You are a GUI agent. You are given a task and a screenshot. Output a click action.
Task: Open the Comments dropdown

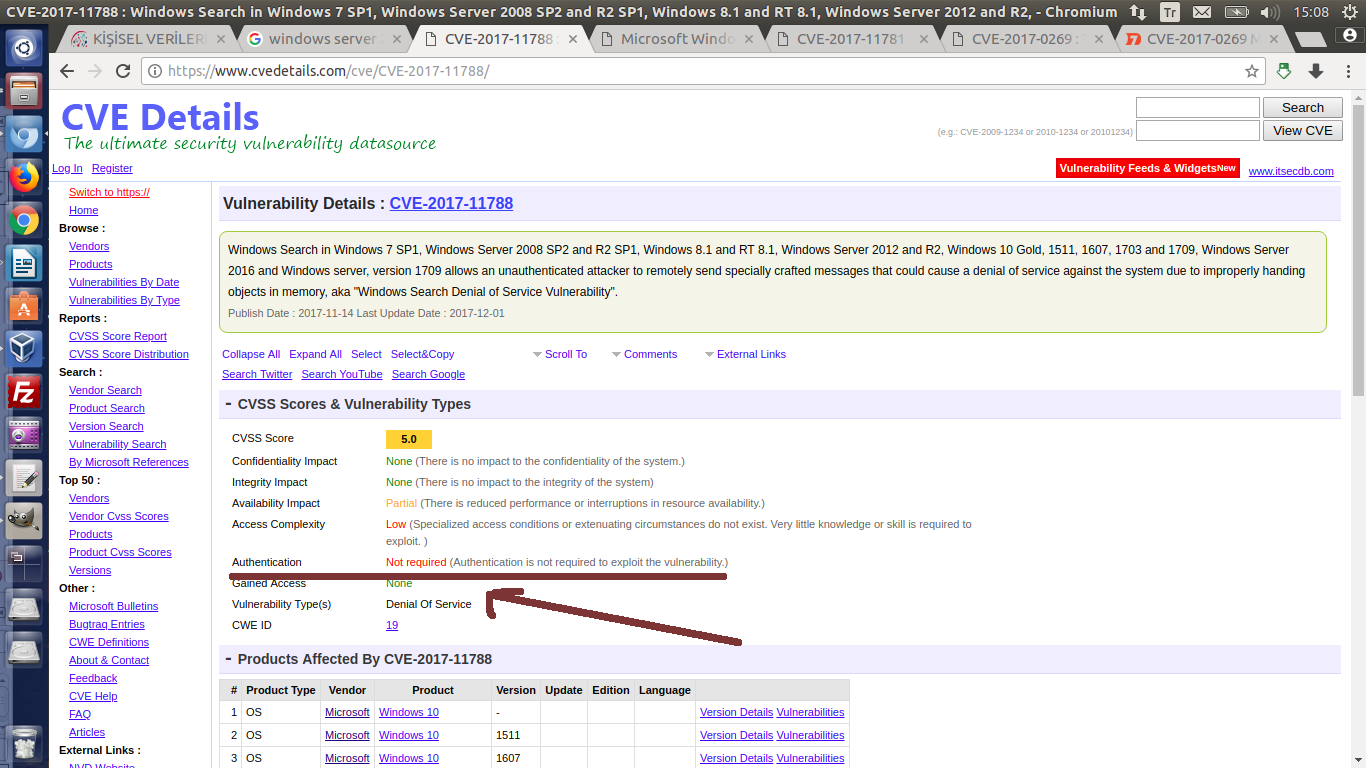644,354
